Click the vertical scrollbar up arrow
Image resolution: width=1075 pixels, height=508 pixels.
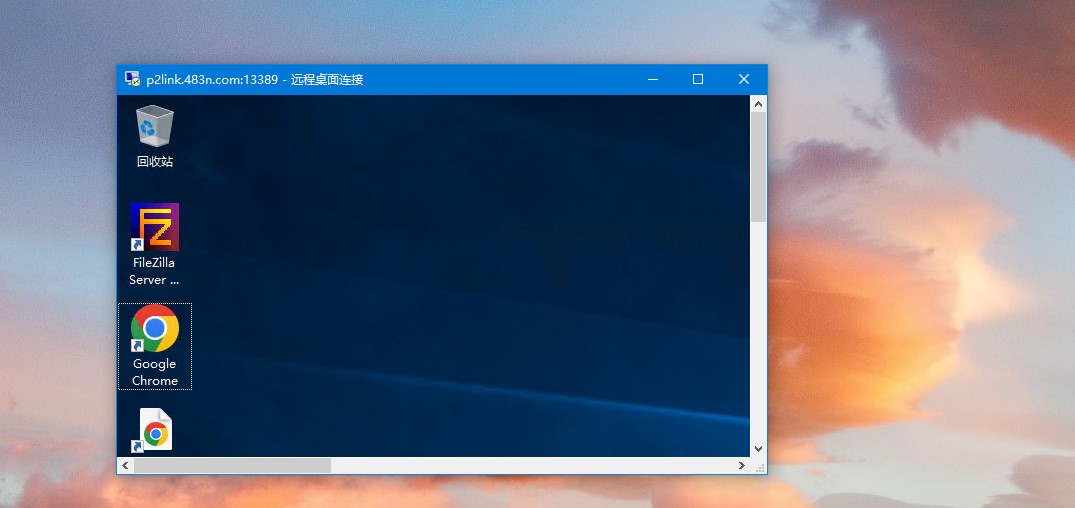[x=758, y=104]
